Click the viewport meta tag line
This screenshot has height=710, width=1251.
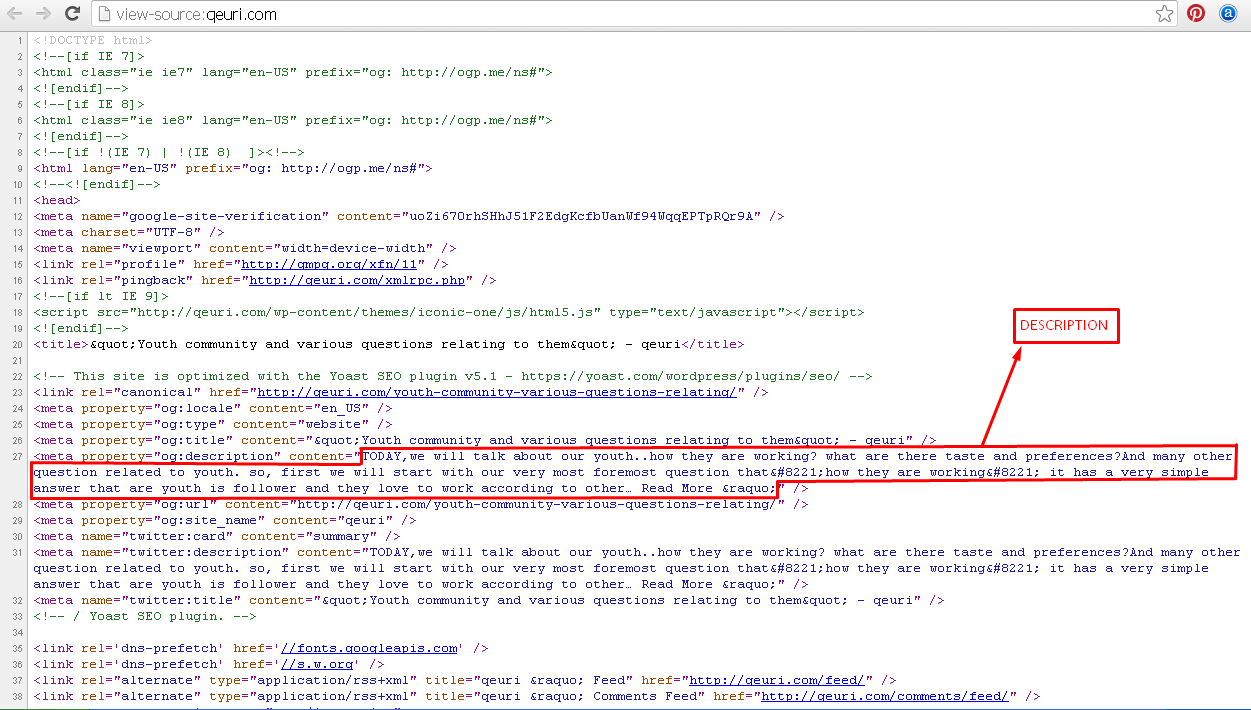coord(245,248)
